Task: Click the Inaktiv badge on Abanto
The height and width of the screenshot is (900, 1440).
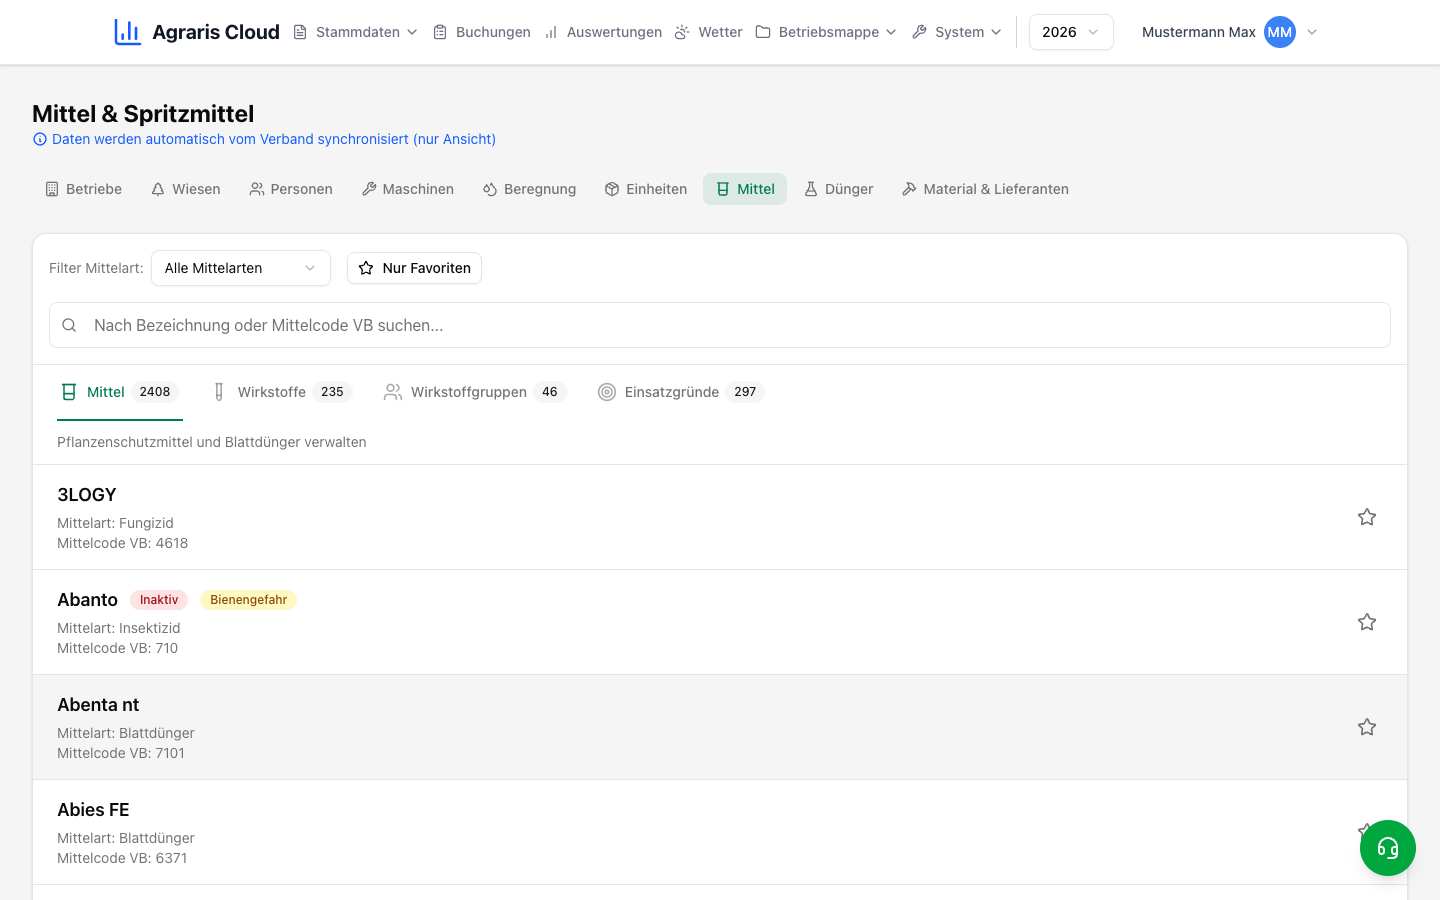Action: click(x=159, y=600)
